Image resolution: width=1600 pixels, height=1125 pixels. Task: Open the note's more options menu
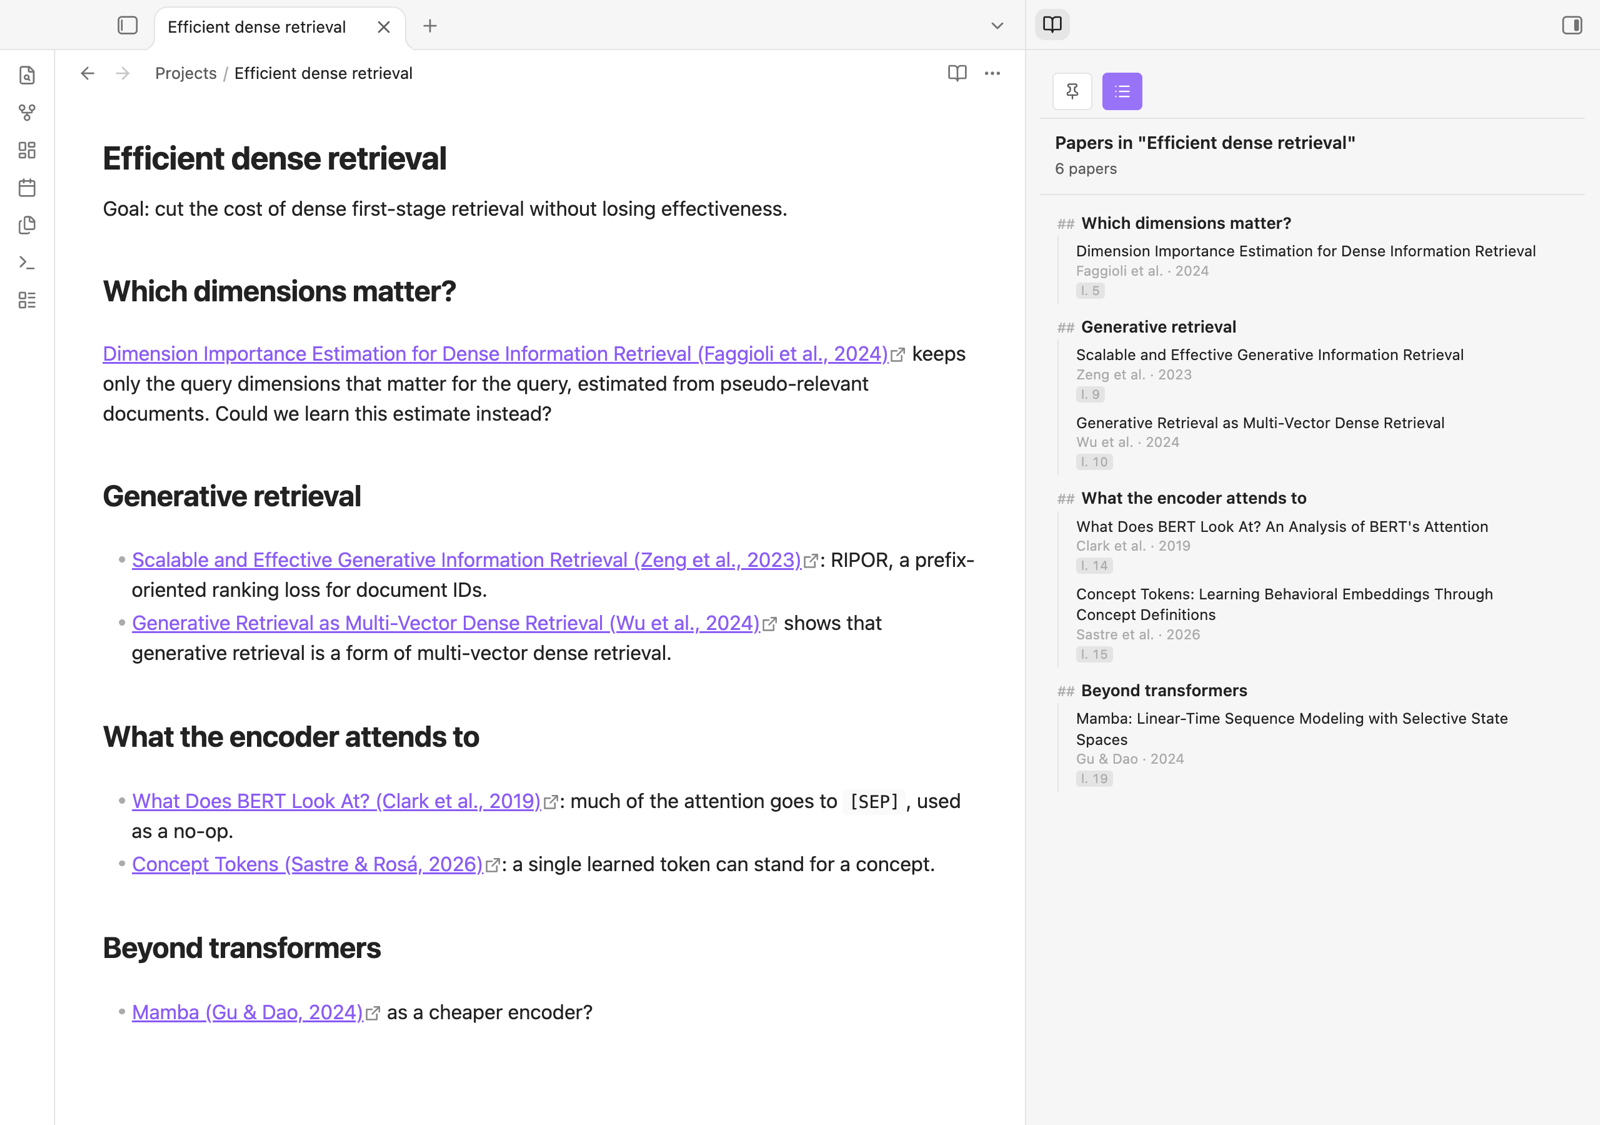click(992, 73)
